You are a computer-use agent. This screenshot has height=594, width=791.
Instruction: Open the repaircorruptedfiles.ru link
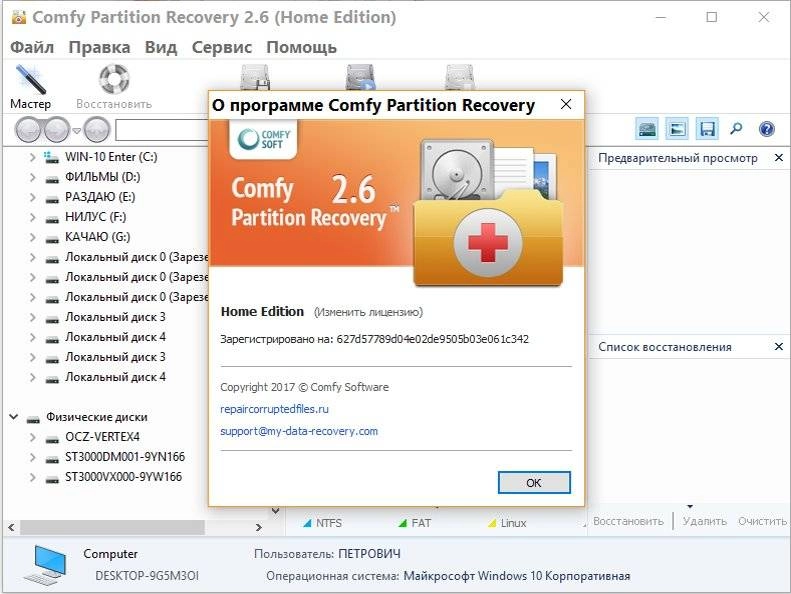pos(274,409)
